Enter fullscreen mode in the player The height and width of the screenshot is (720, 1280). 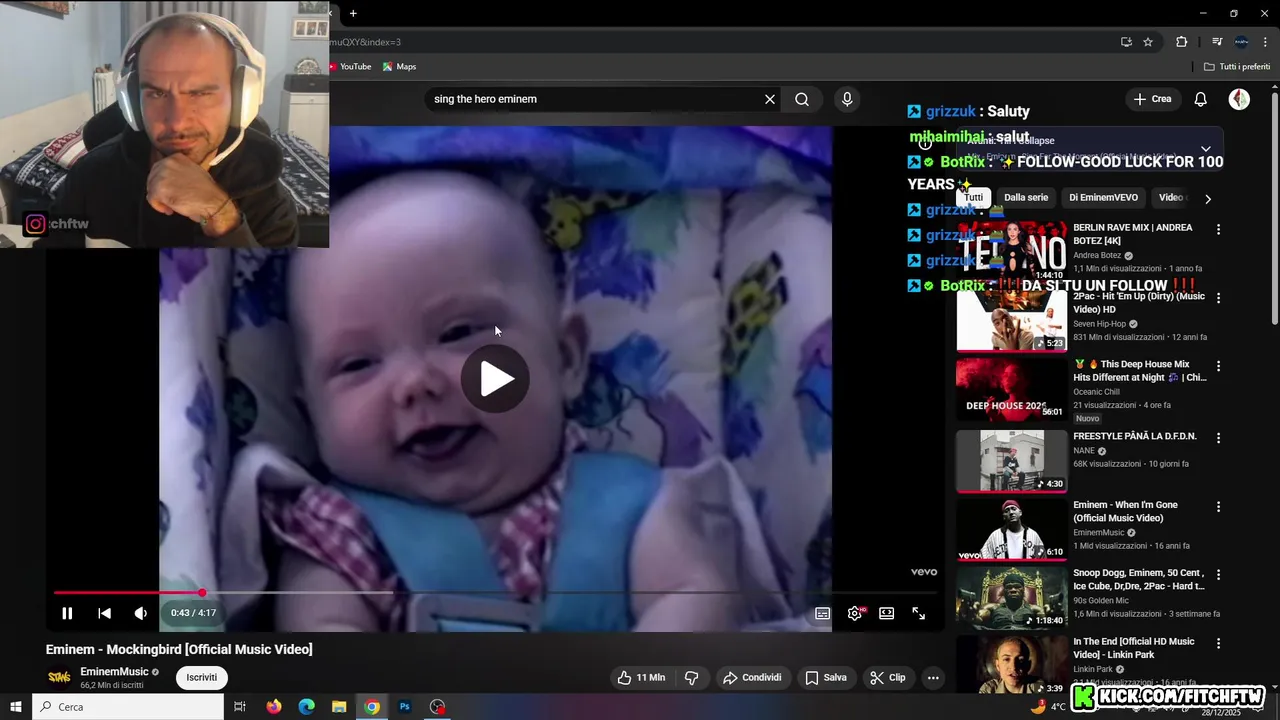click(919, 613)
